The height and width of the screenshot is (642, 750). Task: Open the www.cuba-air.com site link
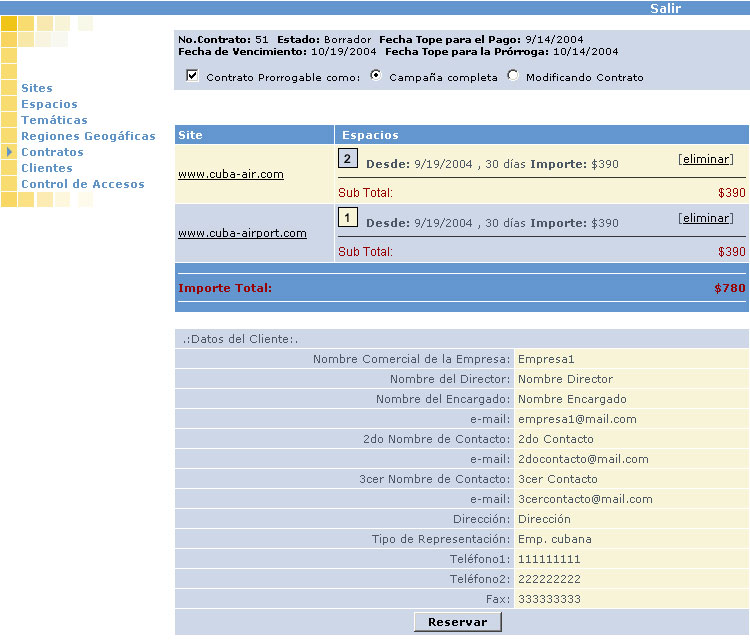click(231, 174)
